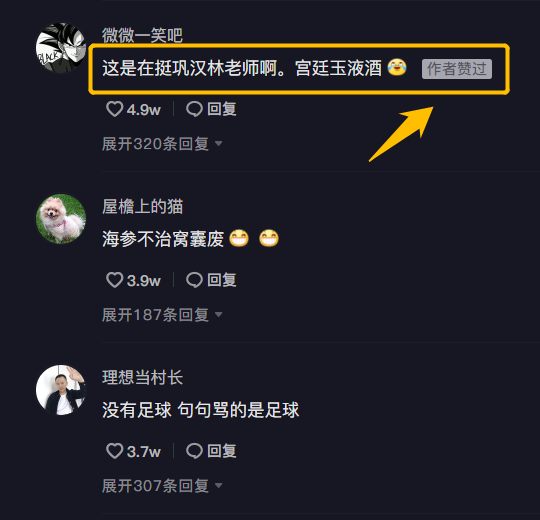Open 屋檐上的猫 dog avatar

click(x=61, y=219)
